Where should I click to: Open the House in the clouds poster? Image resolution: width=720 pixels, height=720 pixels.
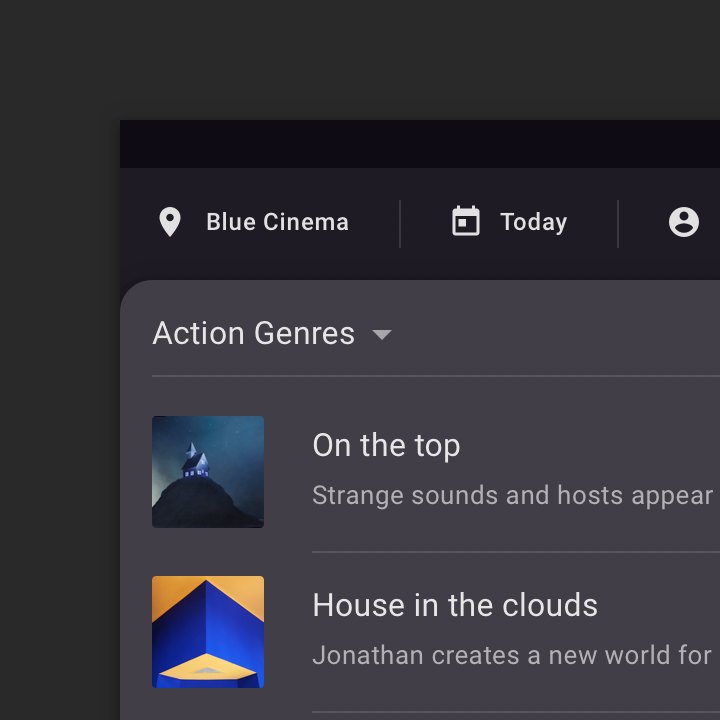208,631
